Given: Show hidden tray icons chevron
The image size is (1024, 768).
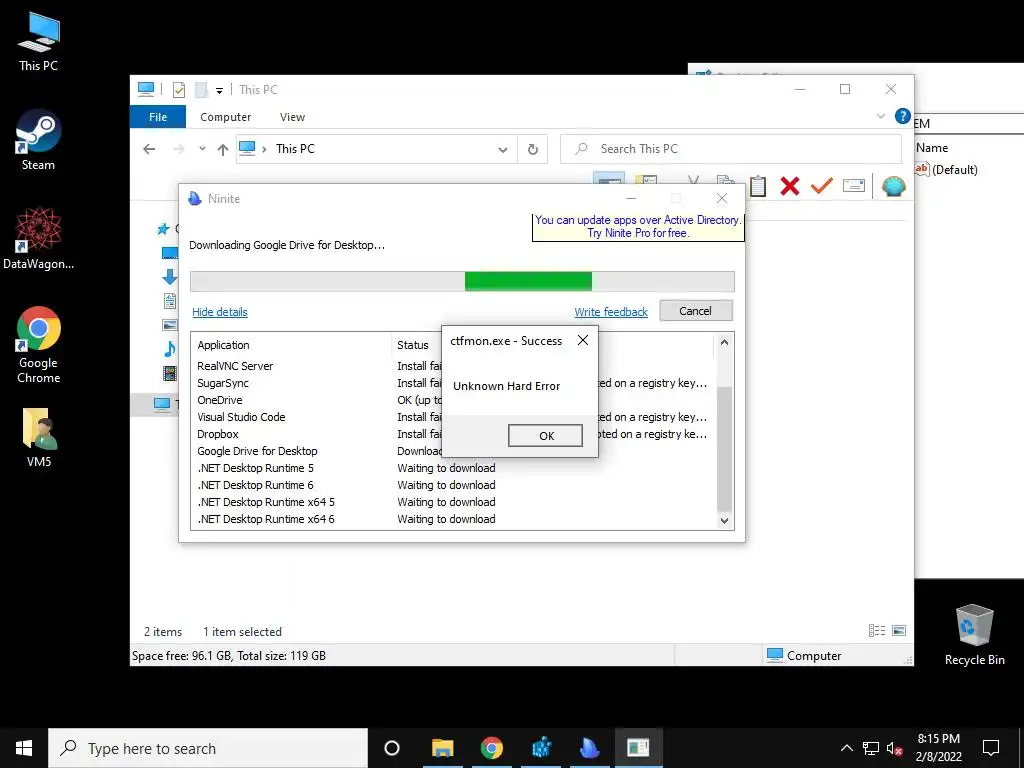Looking at the screenshot, I should tap(846, 748).
